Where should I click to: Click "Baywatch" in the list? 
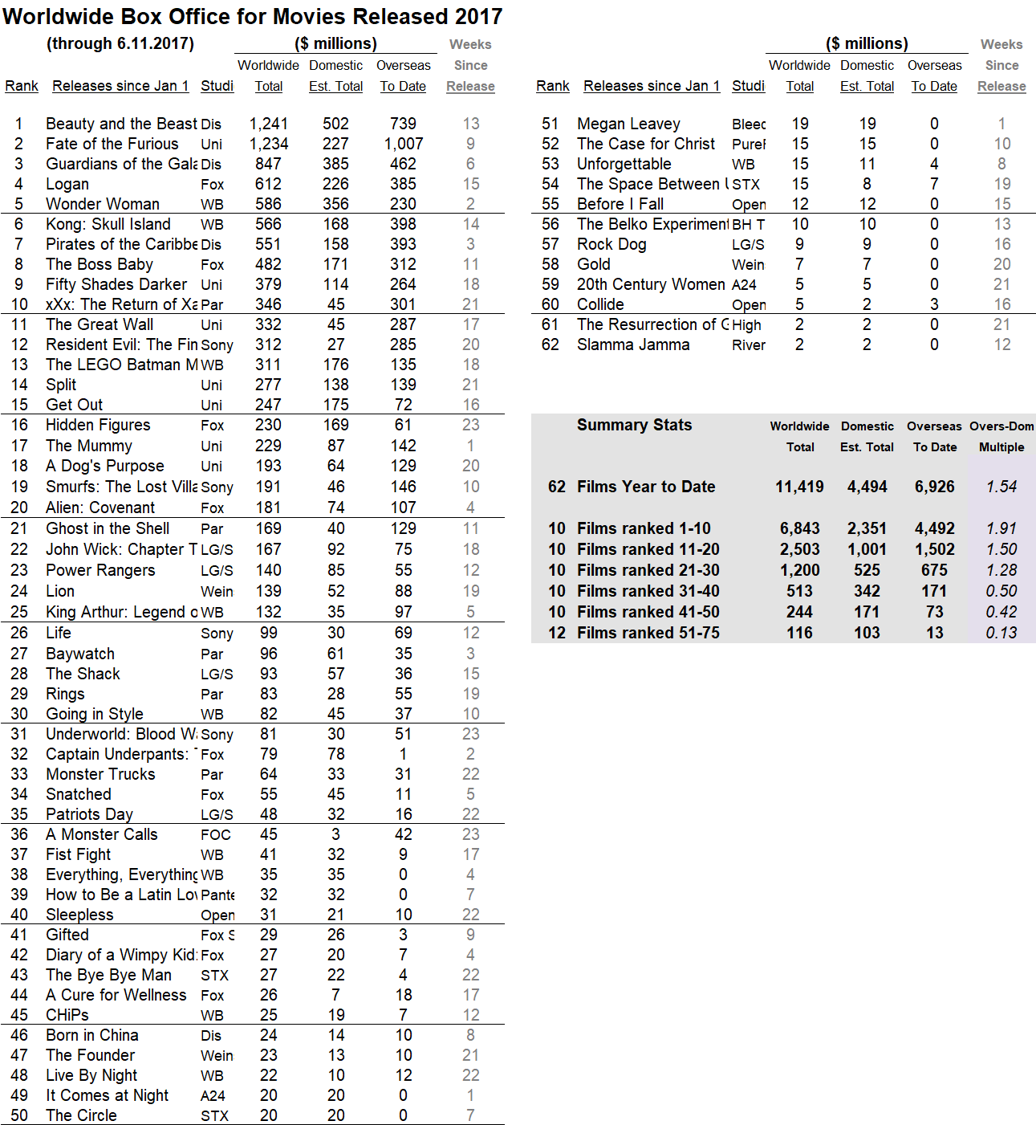80,654
